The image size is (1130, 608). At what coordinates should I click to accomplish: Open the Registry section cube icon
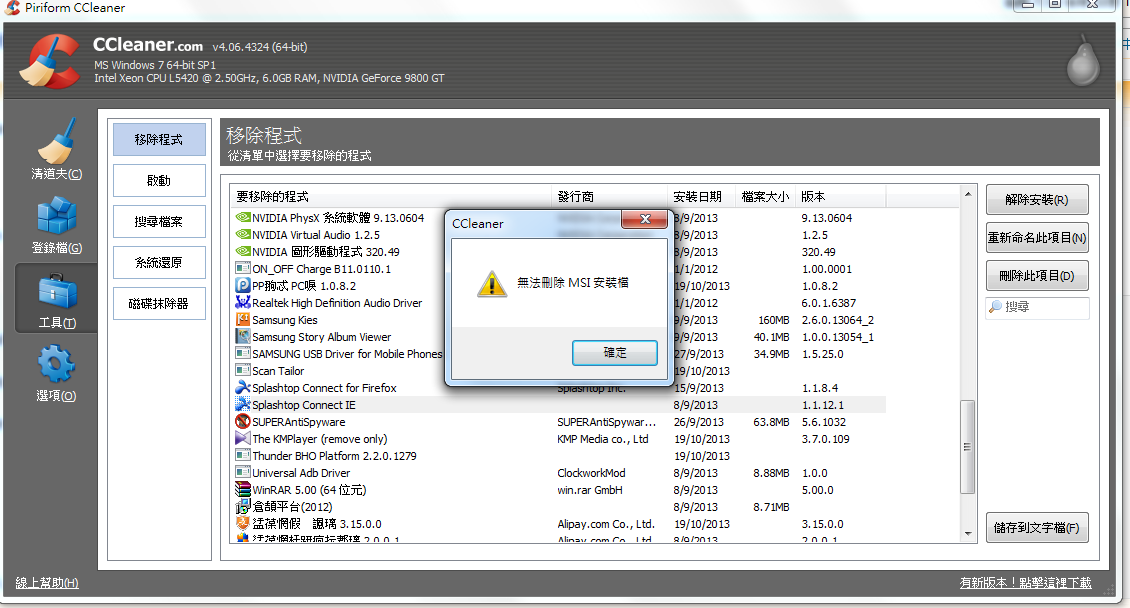click(56, 216)
